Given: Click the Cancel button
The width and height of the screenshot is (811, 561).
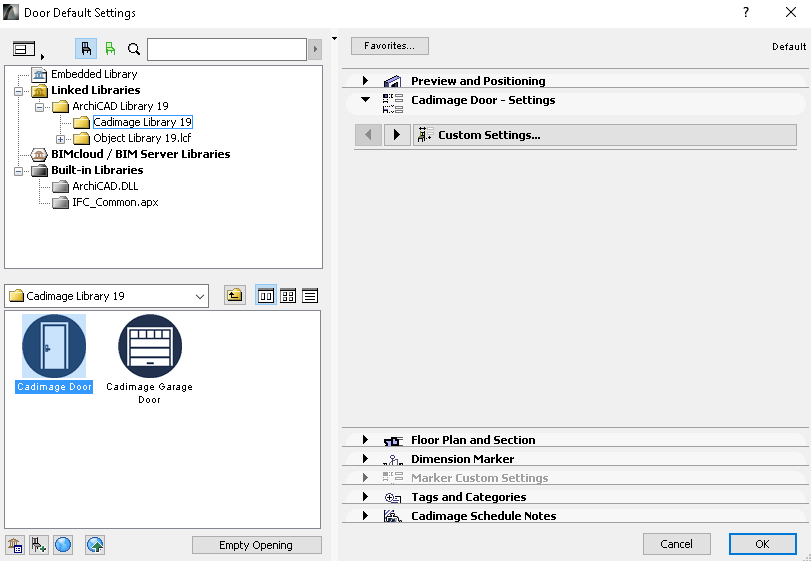Looking at the screenshot, I should click(x=677, y=544).
